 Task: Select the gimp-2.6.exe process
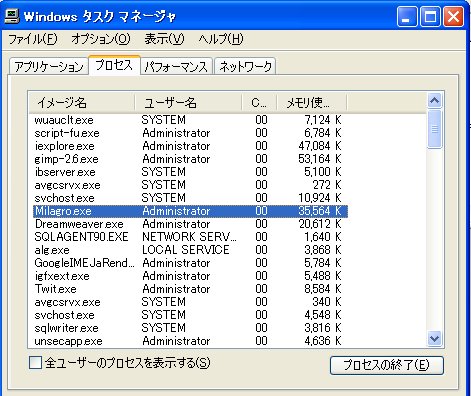(190, 159)
